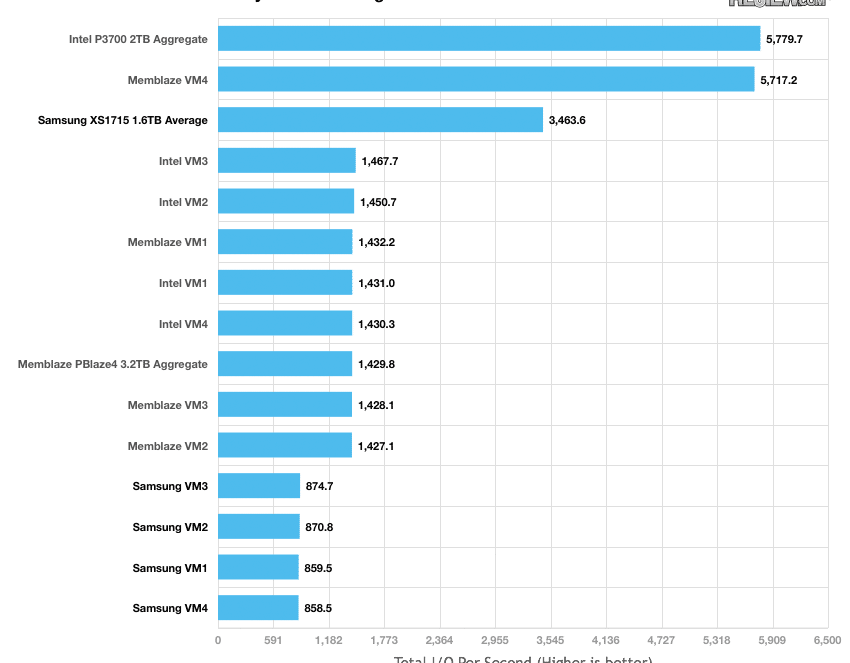Select the value "1,432.2"
Screen dimensions: 850x663
[377, 242]
